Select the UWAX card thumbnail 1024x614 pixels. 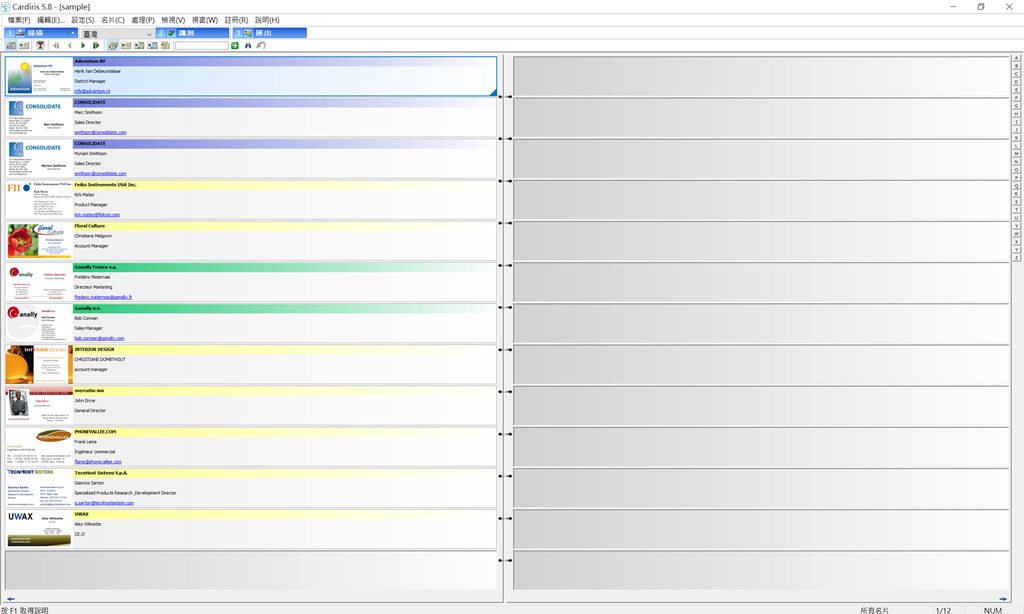[x=39, y=529]
